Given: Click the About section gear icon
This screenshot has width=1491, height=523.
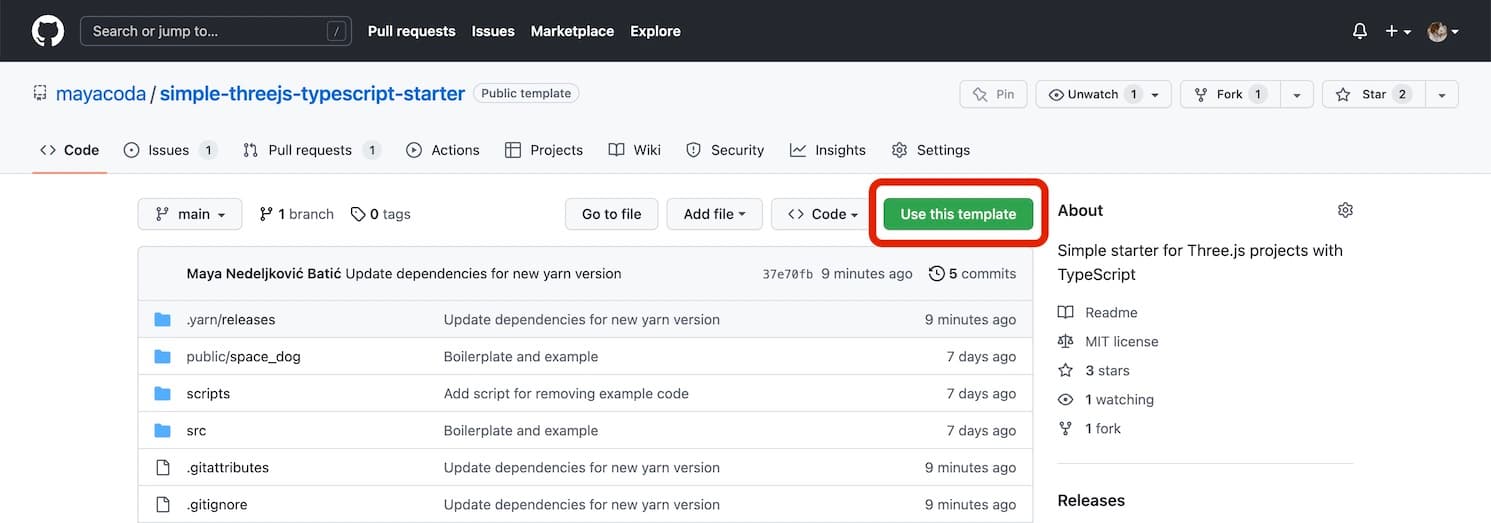Looking at the screenshot, I should pyautogui.click(x=1345, y=210).
